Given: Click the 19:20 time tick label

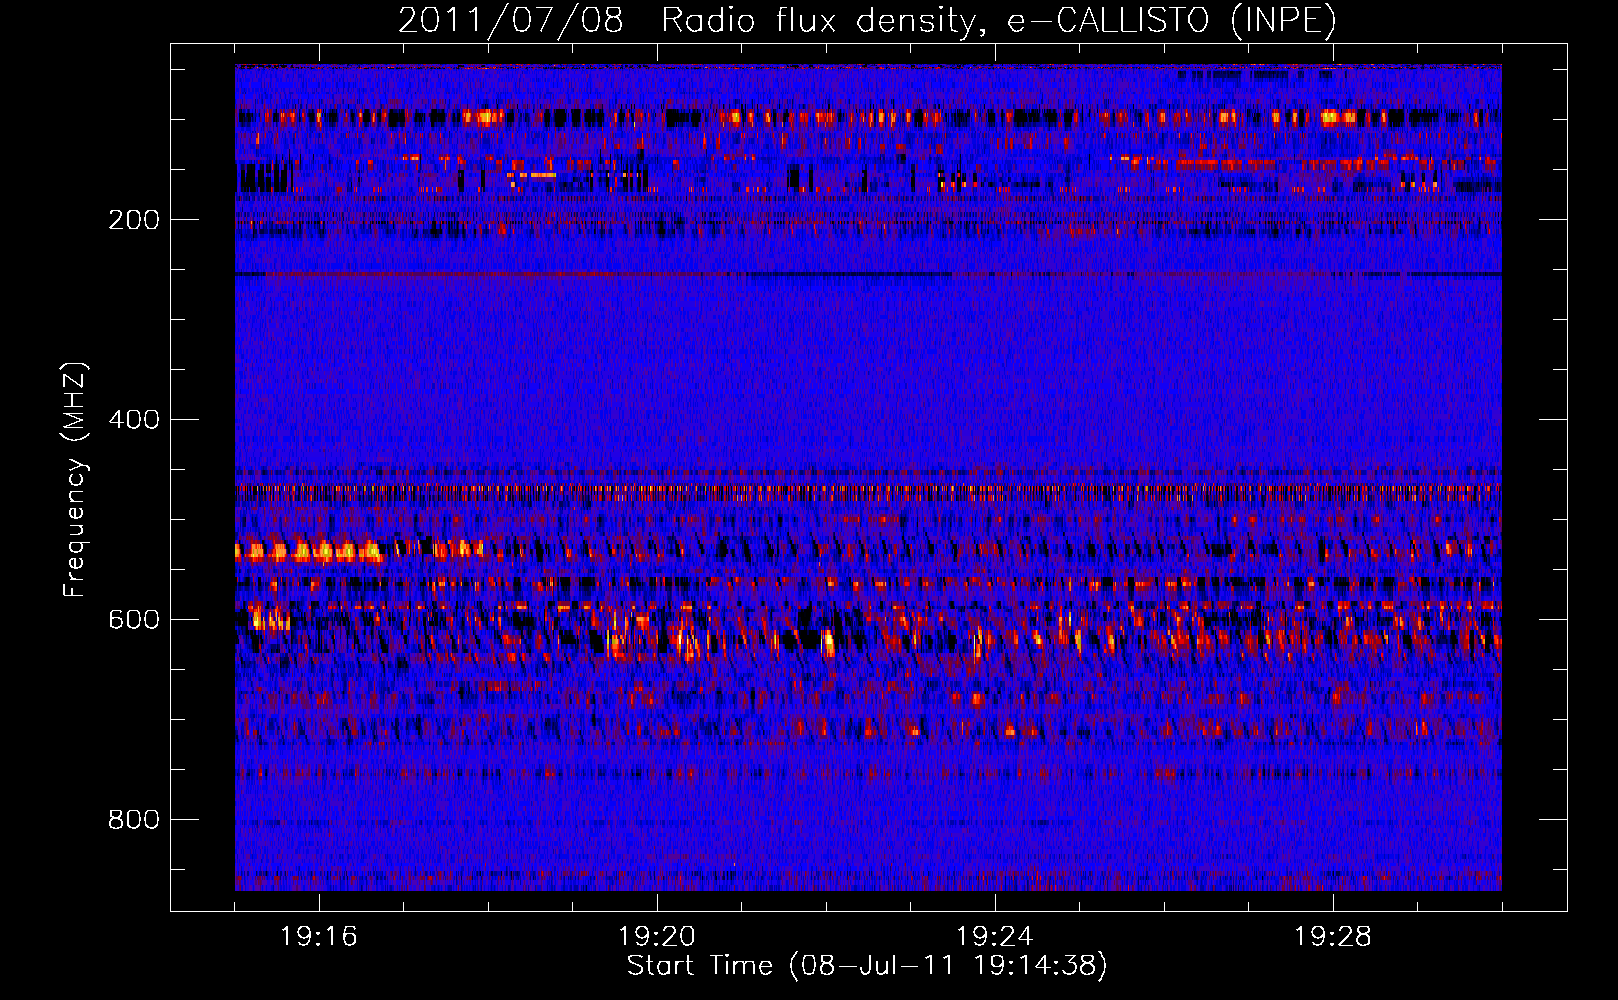Looking at the screenshot, I should (657, 937).
